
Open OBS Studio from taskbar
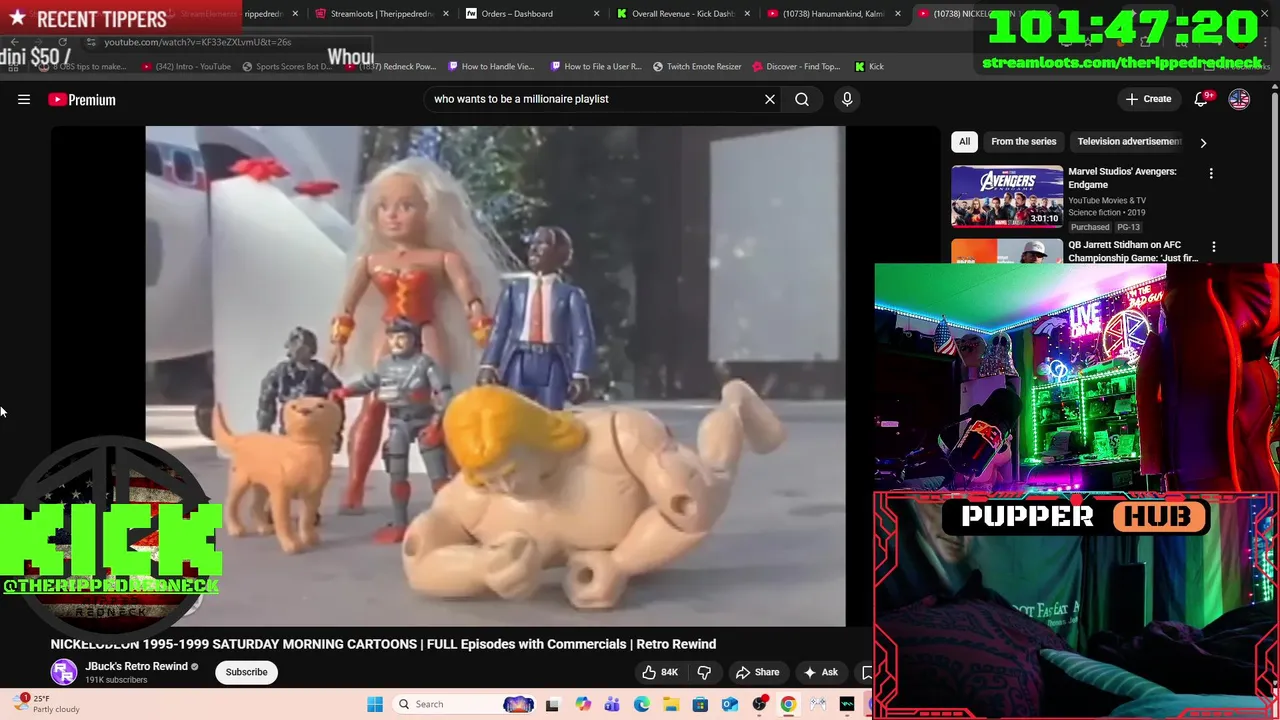click(x=759, y=704)
